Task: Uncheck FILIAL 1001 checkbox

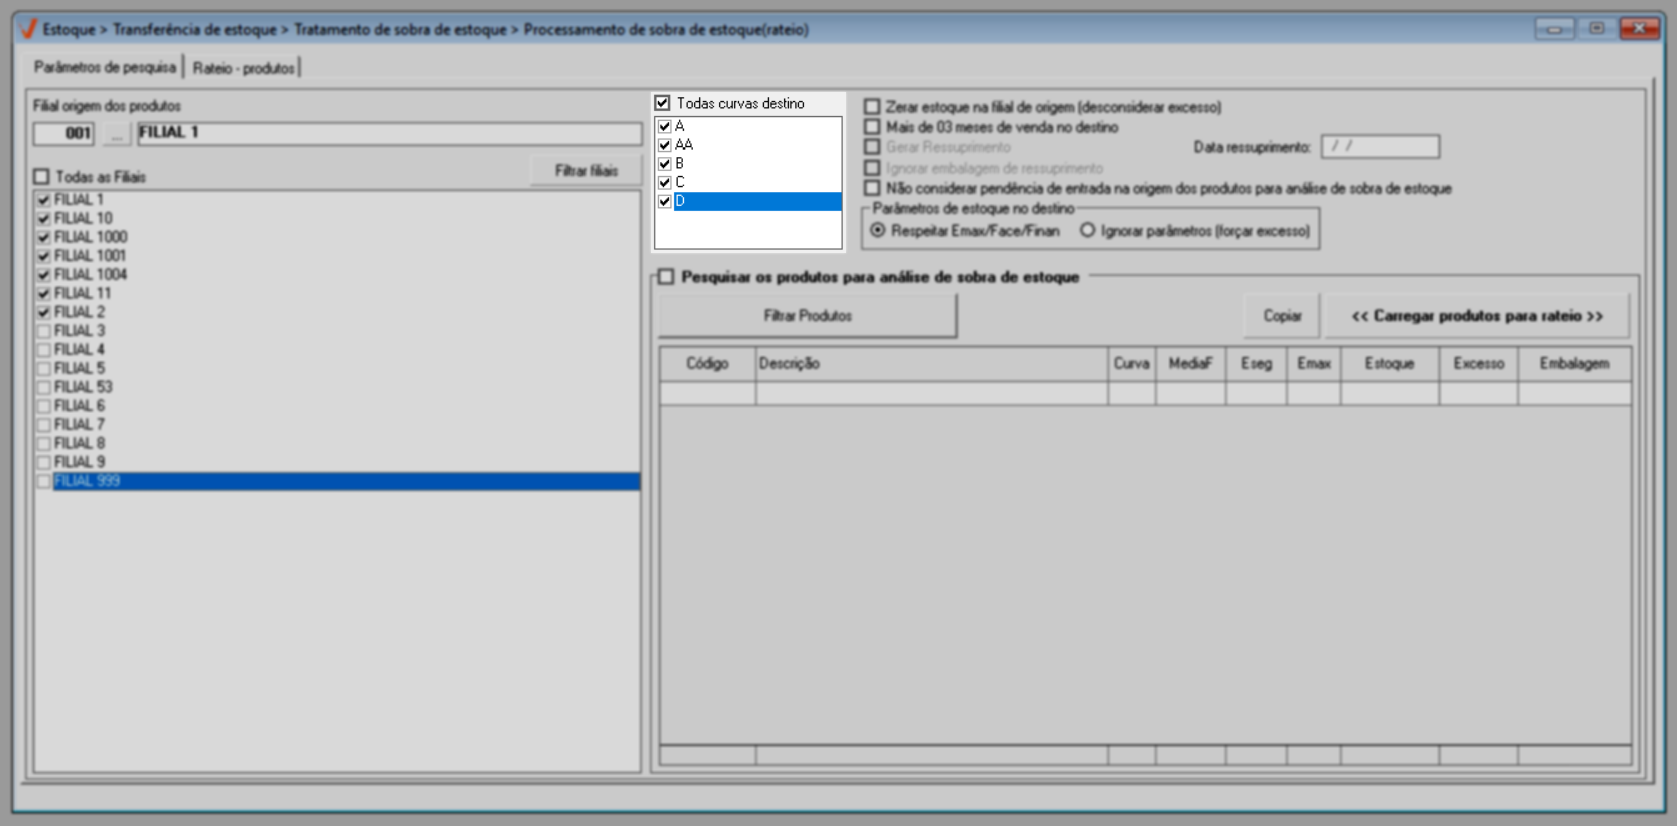Action: coord(43,256)
